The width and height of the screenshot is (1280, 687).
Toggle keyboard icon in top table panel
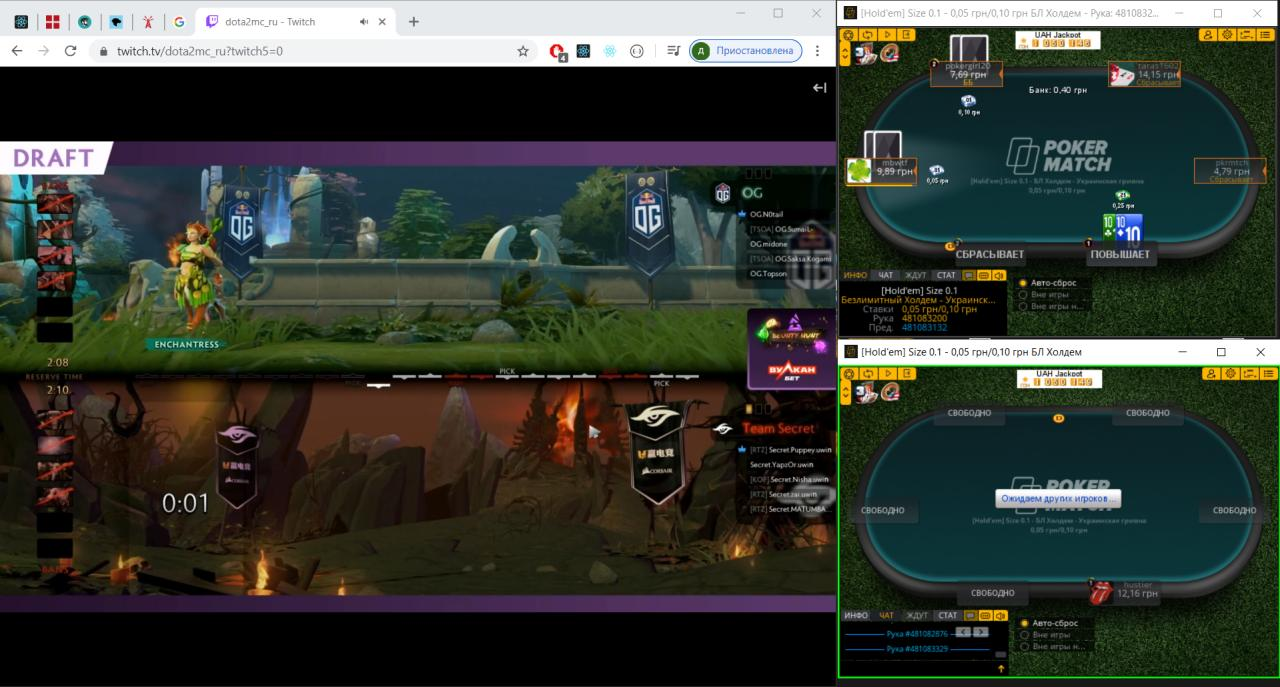[984, 275]
